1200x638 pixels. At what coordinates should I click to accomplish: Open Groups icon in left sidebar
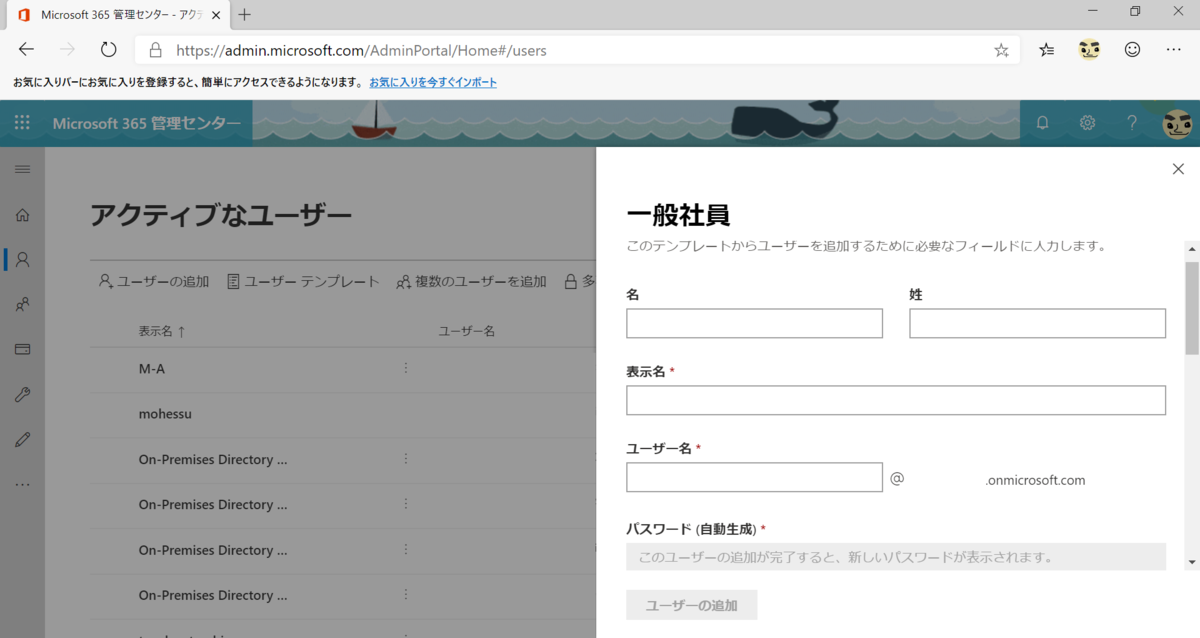coord(22,305)
